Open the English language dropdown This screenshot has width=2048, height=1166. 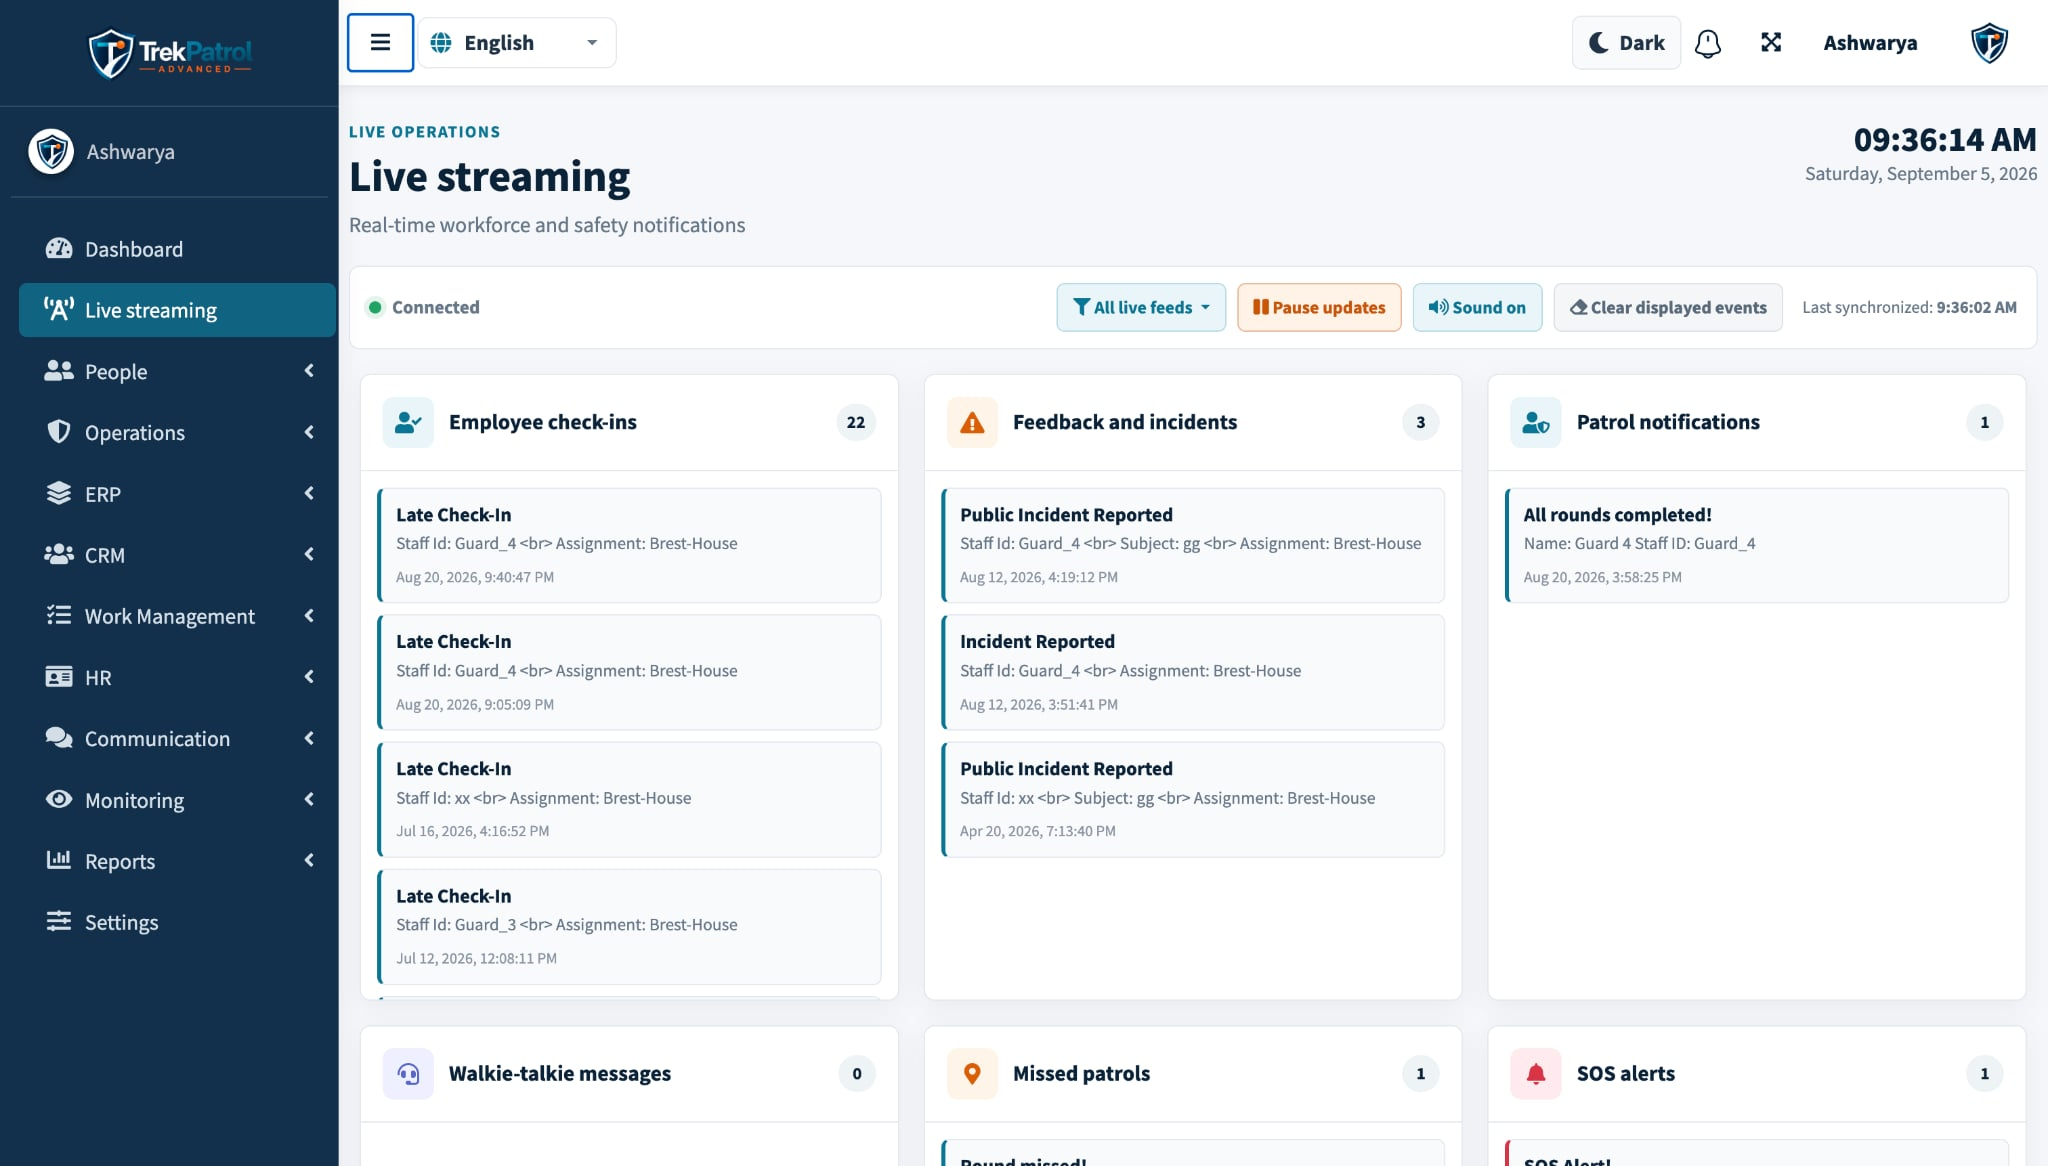tap(516, 43)
